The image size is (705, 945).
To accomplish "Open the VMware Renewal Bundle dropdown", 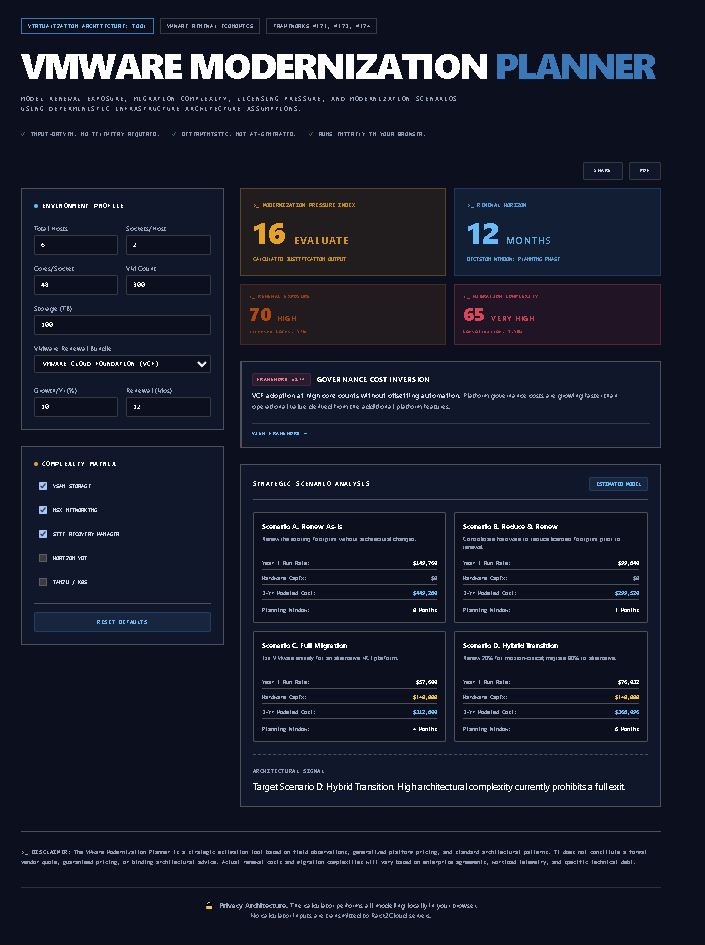I will 122,364.
